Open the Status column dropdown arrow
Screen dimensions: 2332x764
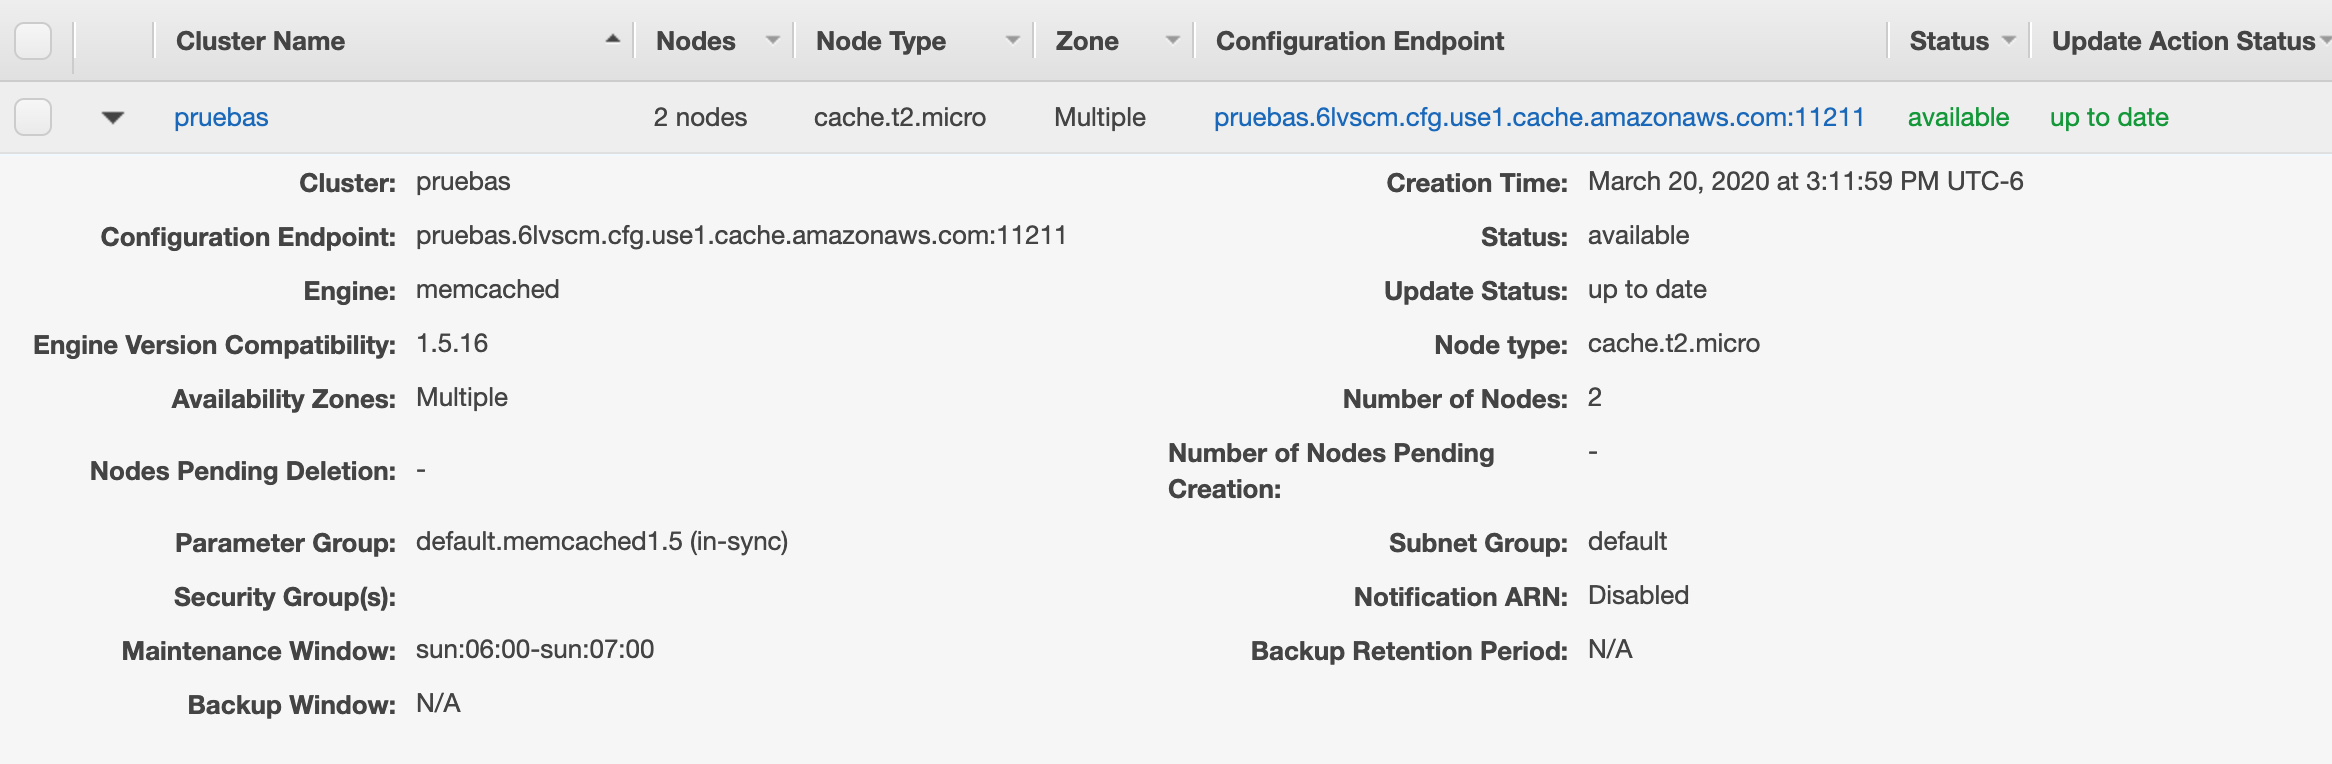(x=2008, y=40)
